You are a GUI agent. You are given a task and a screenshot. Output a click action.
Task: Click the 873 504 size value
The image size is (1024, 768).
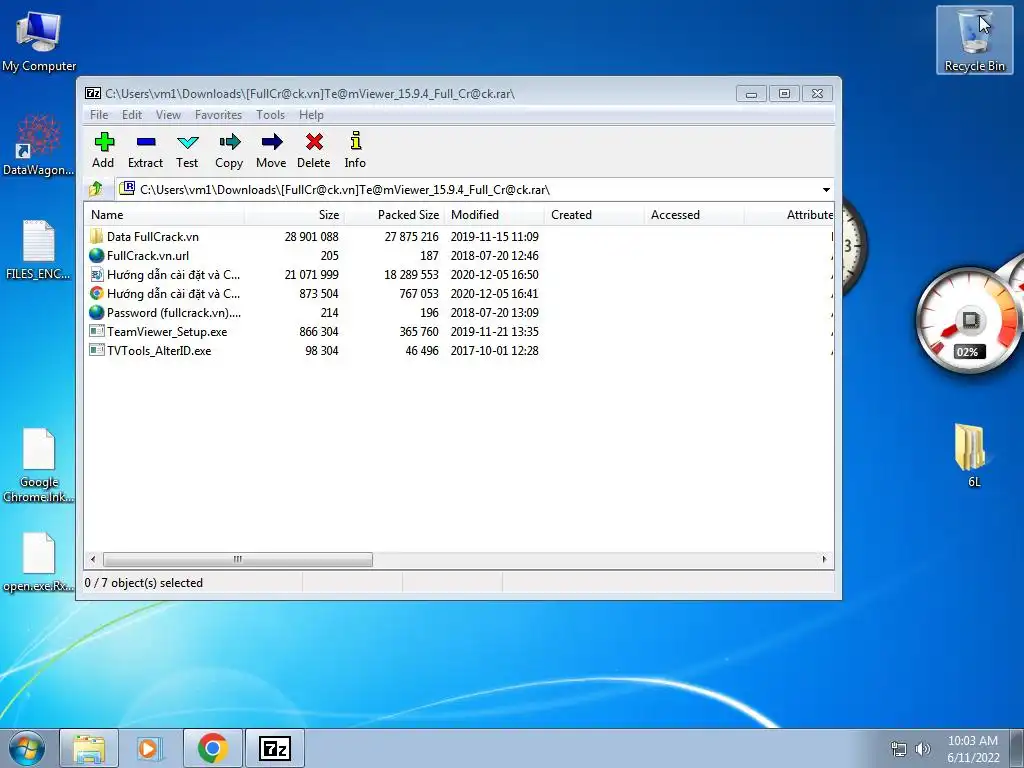pyautogui.click(x=319, y=293)
